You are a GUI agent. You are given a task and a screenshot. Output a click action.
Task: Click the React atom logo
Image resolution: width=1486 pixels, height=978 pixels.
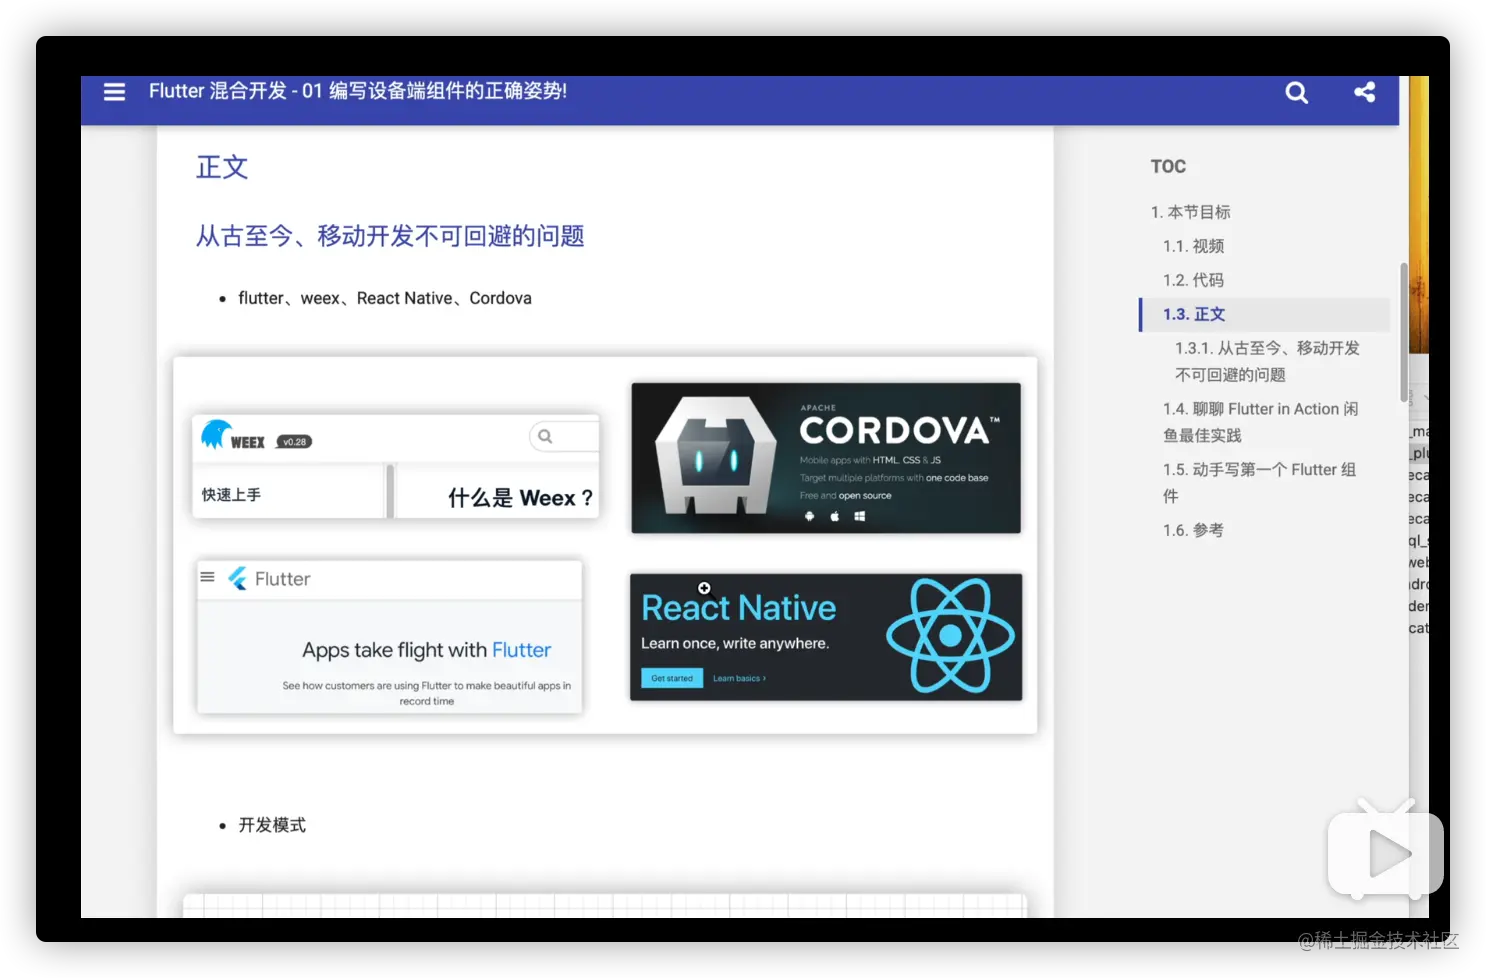[x=950, y=636]
